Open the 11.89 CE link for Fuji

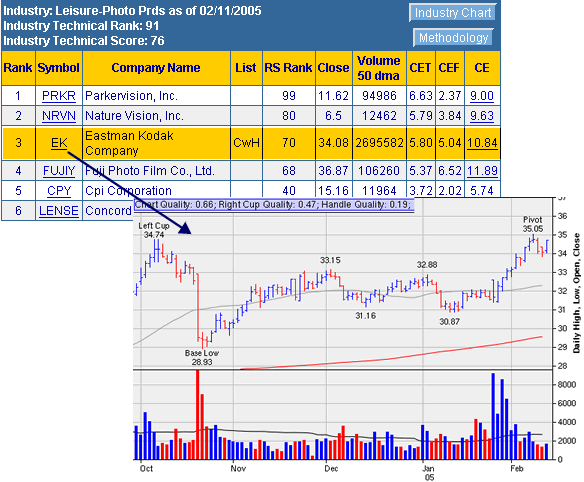(x=482, y=171)
